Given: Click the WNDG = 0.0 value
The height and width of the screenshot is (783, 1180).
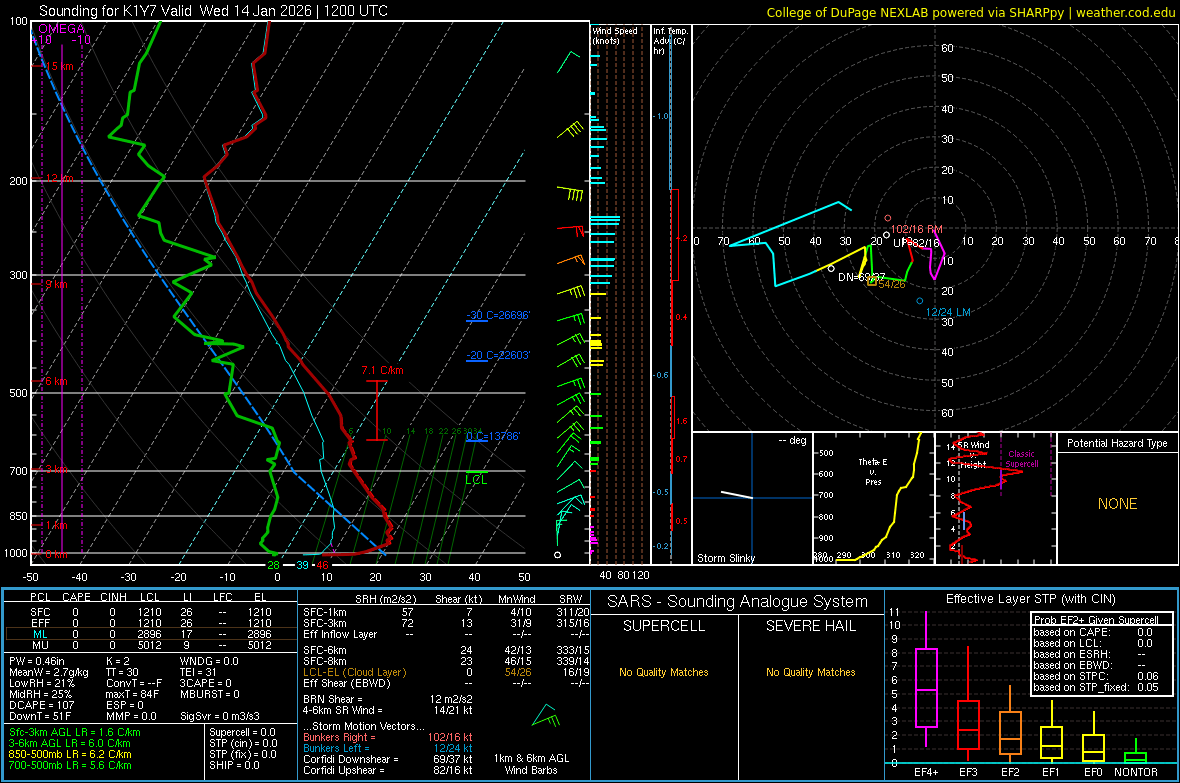Looking at the screenshot, I should [208, 661].
